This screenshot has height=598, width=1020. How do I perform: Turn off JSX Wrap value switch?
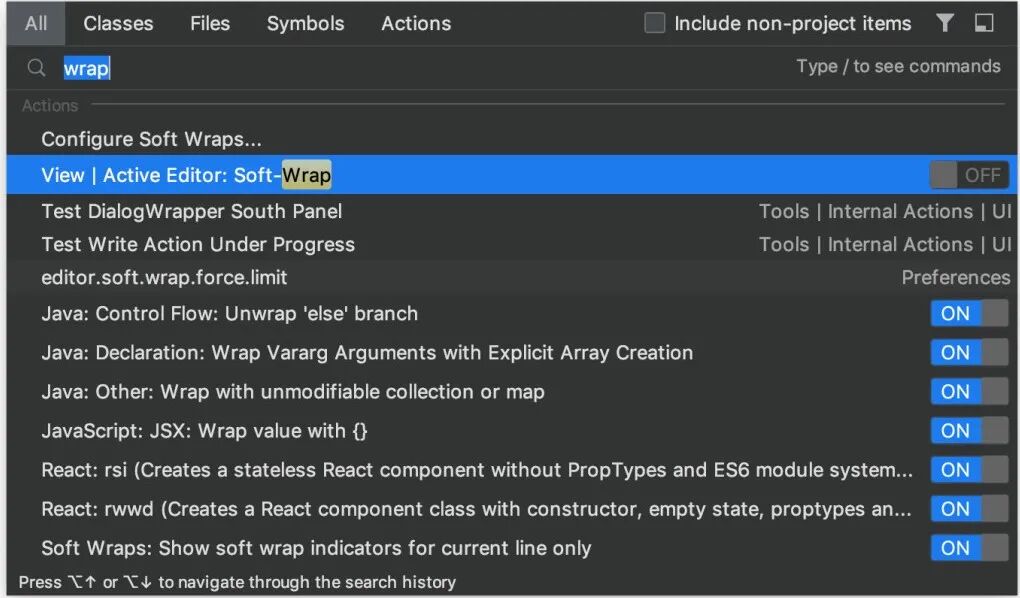point(968,431)
